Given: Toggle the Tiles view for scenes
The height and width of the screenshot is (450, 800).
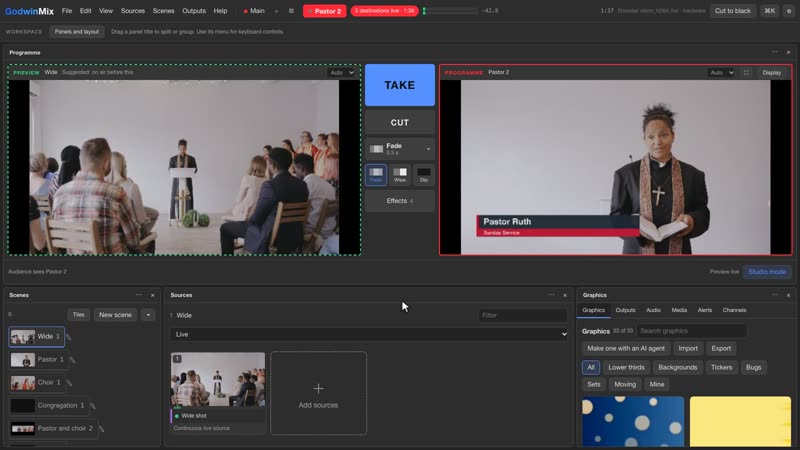Looking at the screenshot, I should click(x=78, y=315).
